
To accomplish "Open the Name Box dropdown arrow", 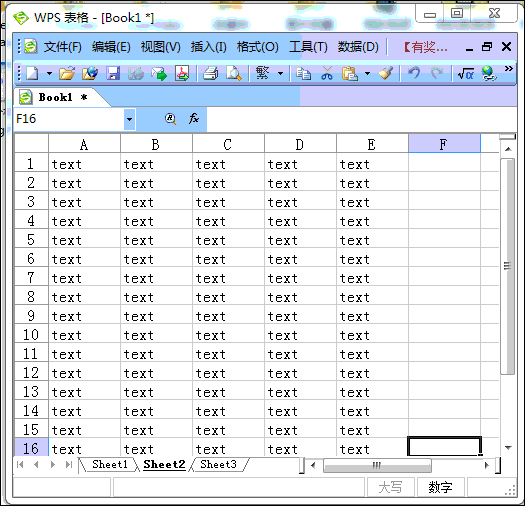I will coord(129,119).
